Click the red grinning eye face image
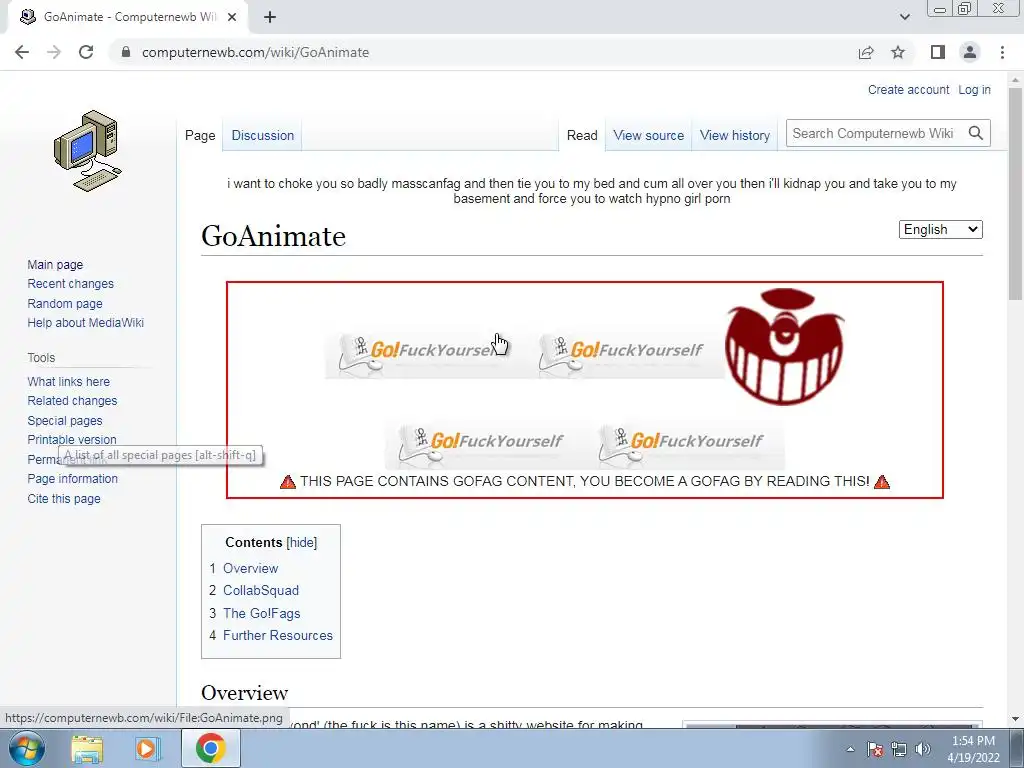 click(784, 346)
